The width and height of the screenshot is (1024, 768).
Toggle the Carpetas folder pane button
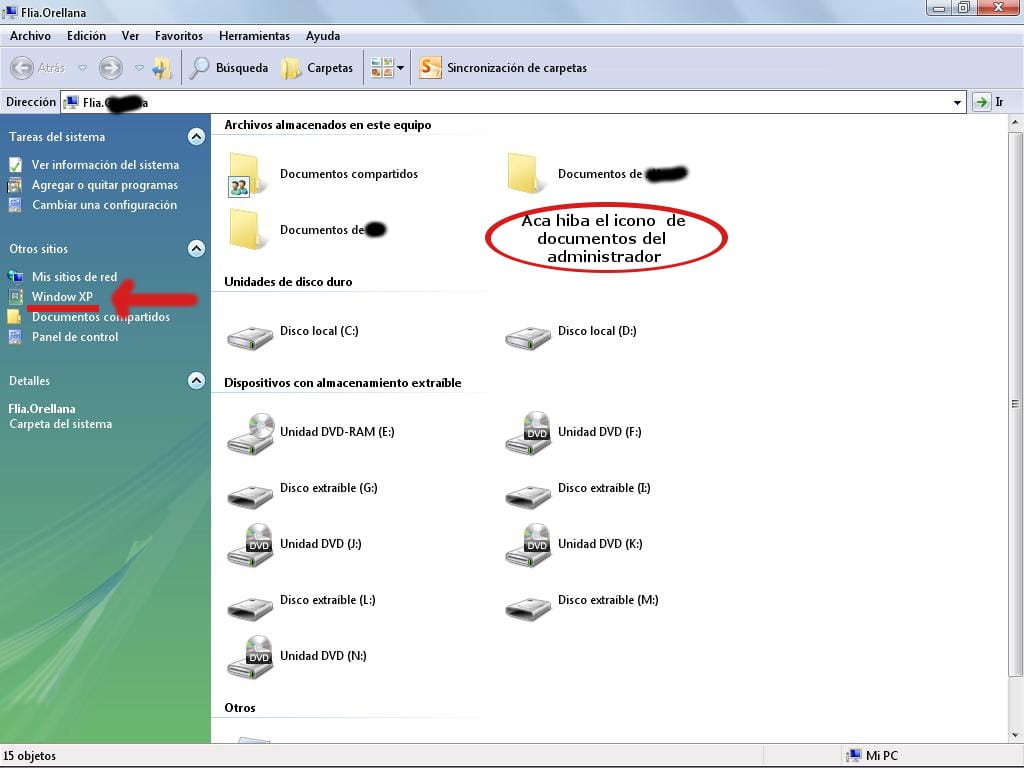click(317, 67)
